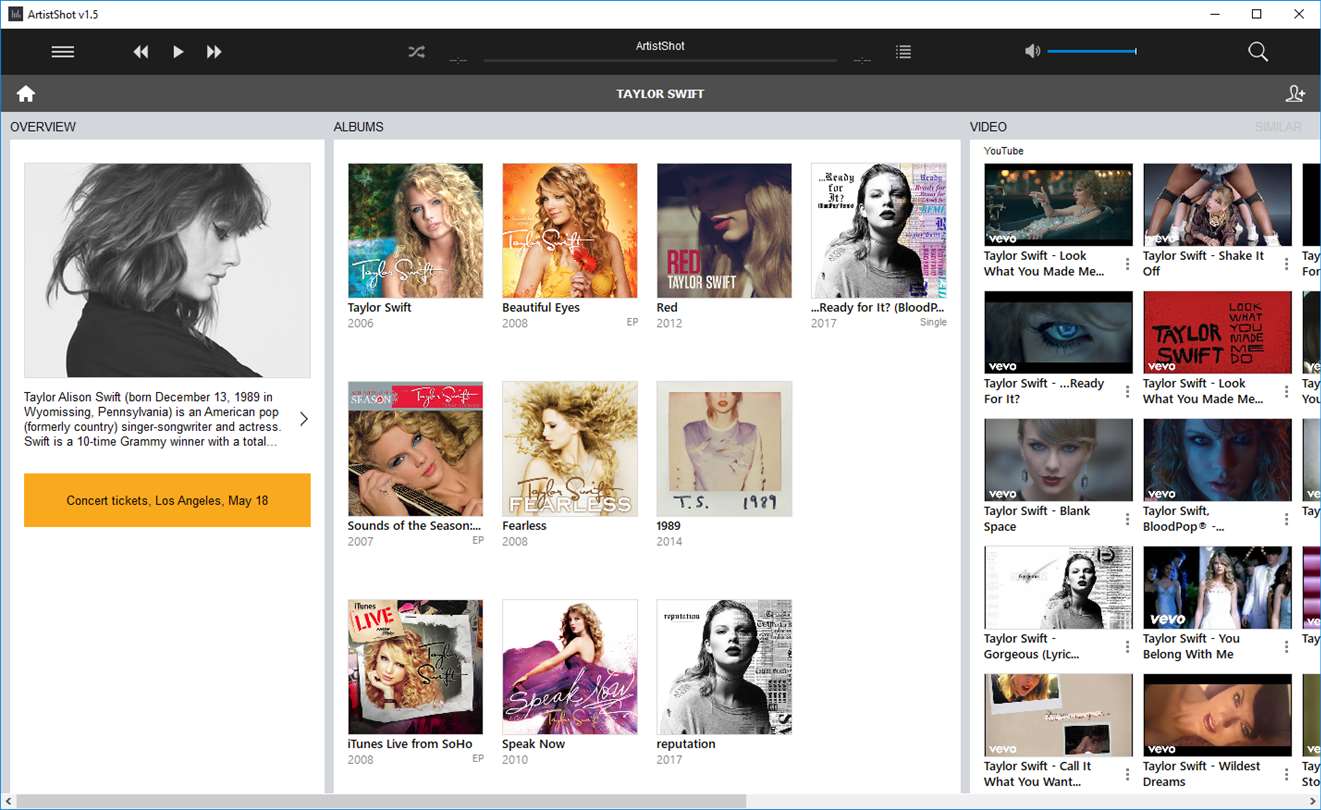Play Call It What You Want video
This screenshot has height=810, width=1321.
tap(1058, 715)
